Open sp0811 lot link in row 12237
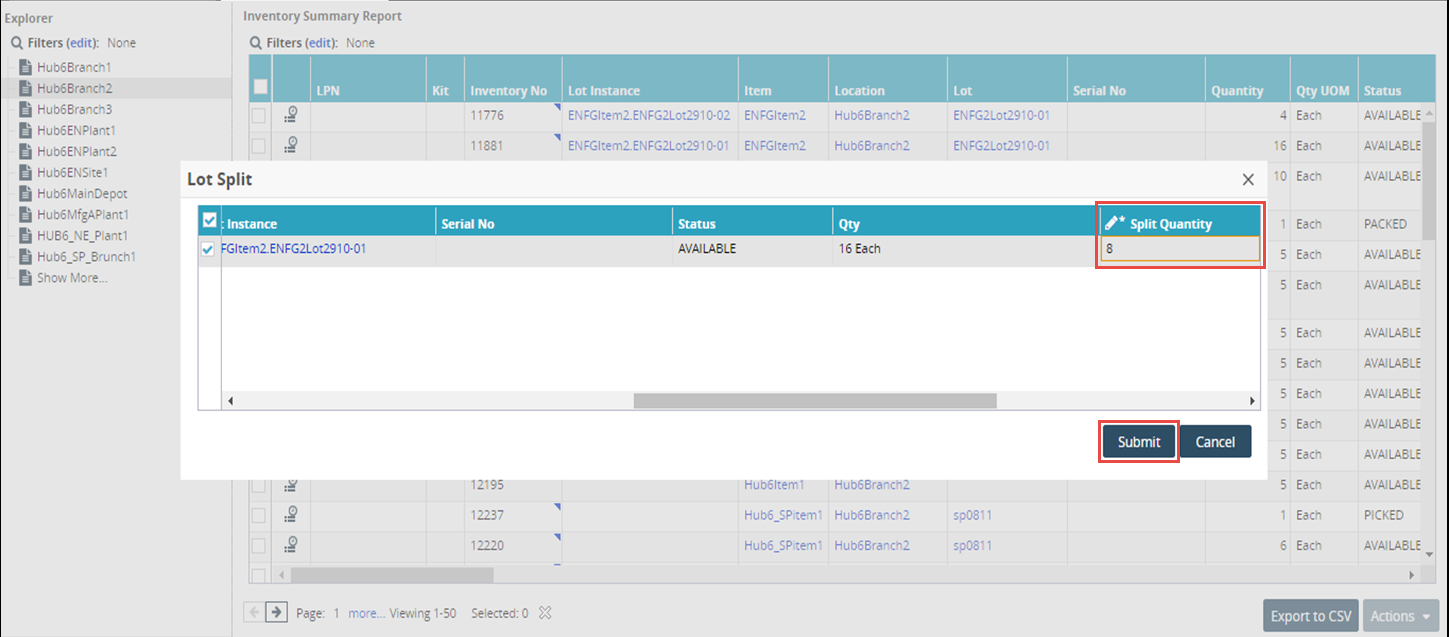The width and height of the screenshot is (1449, 637). coord(973,515)
